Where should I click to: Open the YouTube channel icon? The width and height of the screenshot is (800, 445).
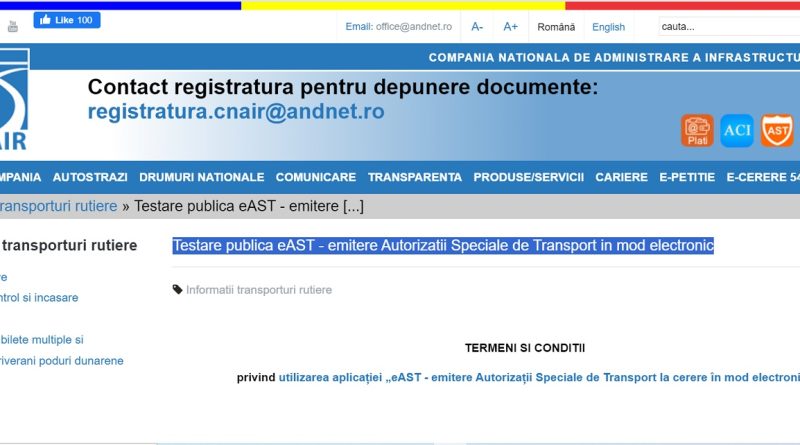coord(13,26)
